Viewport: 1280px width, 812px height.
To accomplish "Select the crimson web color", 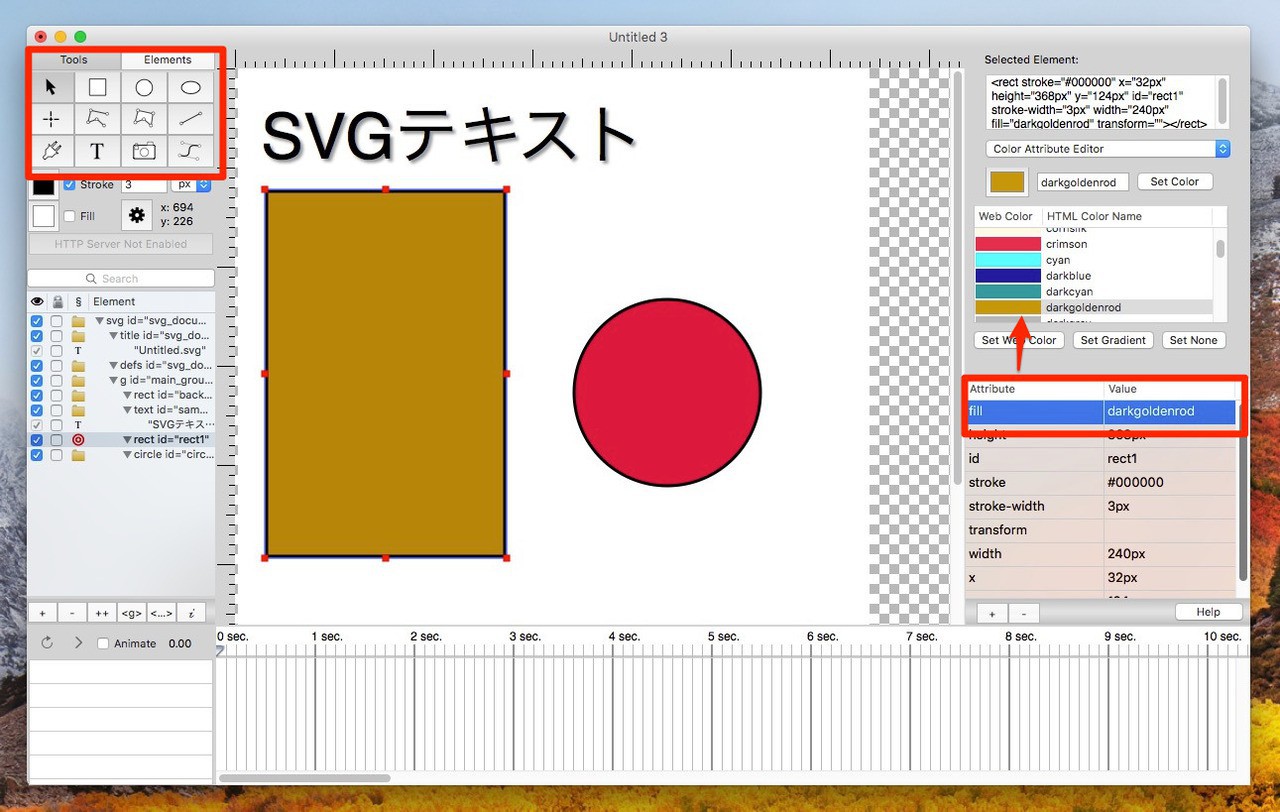I will 1095,244.
